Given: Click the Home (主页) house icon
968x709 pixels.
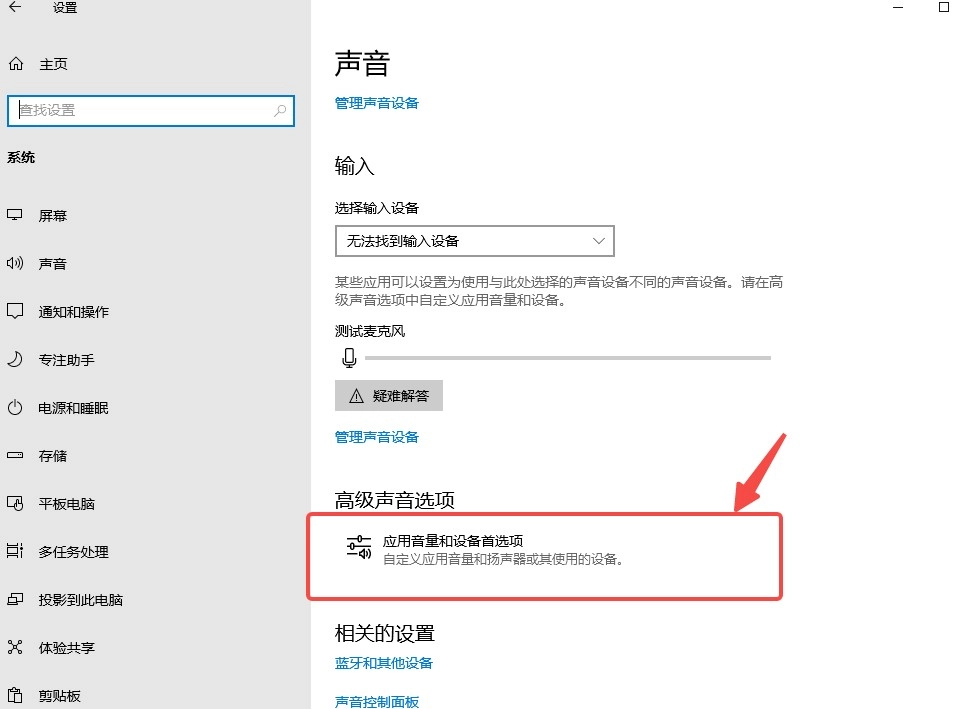Looking at the screenshot, I should (15, 64).
